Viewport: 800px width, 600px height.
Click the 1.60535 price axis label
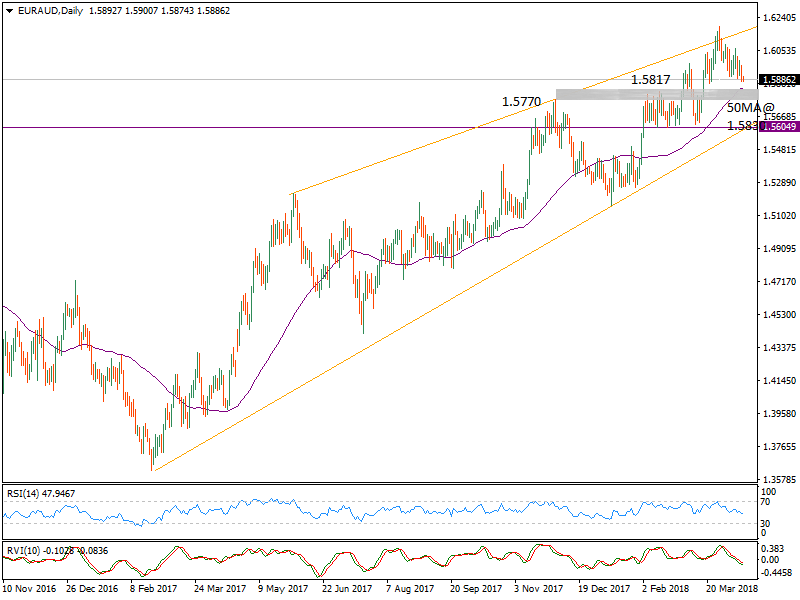point(779,51)
